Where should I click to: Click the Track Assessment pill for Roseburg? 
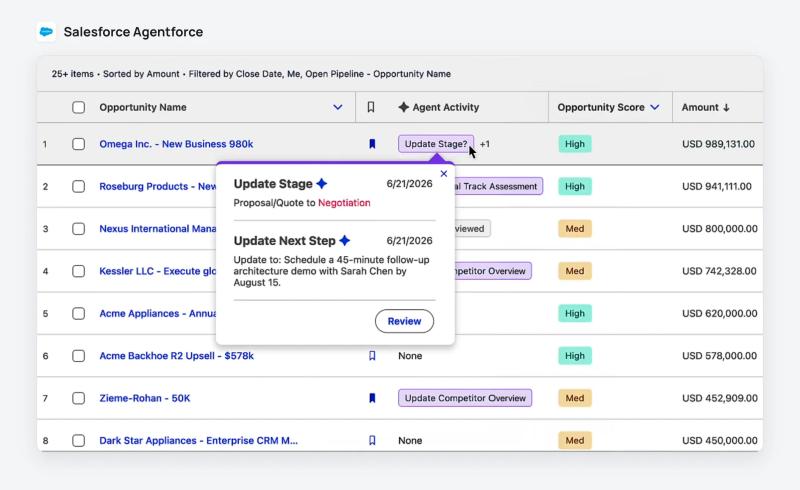[498, 186]
